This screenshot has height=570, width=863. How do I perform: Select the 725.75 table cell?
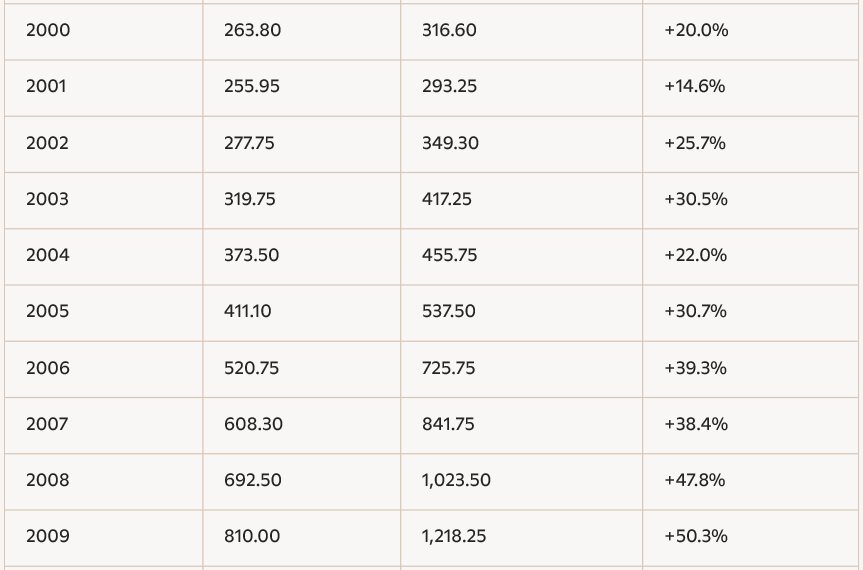(448, 368)
